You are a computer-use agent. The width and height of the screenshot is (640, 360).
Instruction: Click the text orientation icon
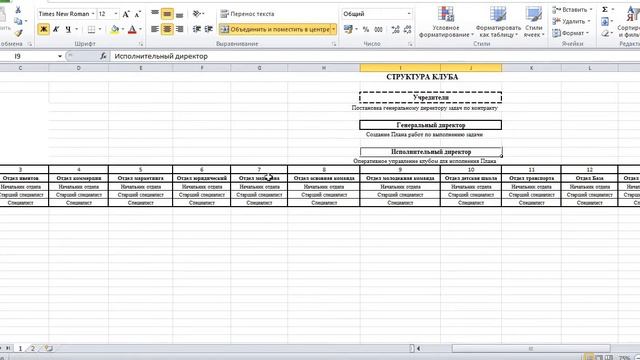(x=197, y=14)
